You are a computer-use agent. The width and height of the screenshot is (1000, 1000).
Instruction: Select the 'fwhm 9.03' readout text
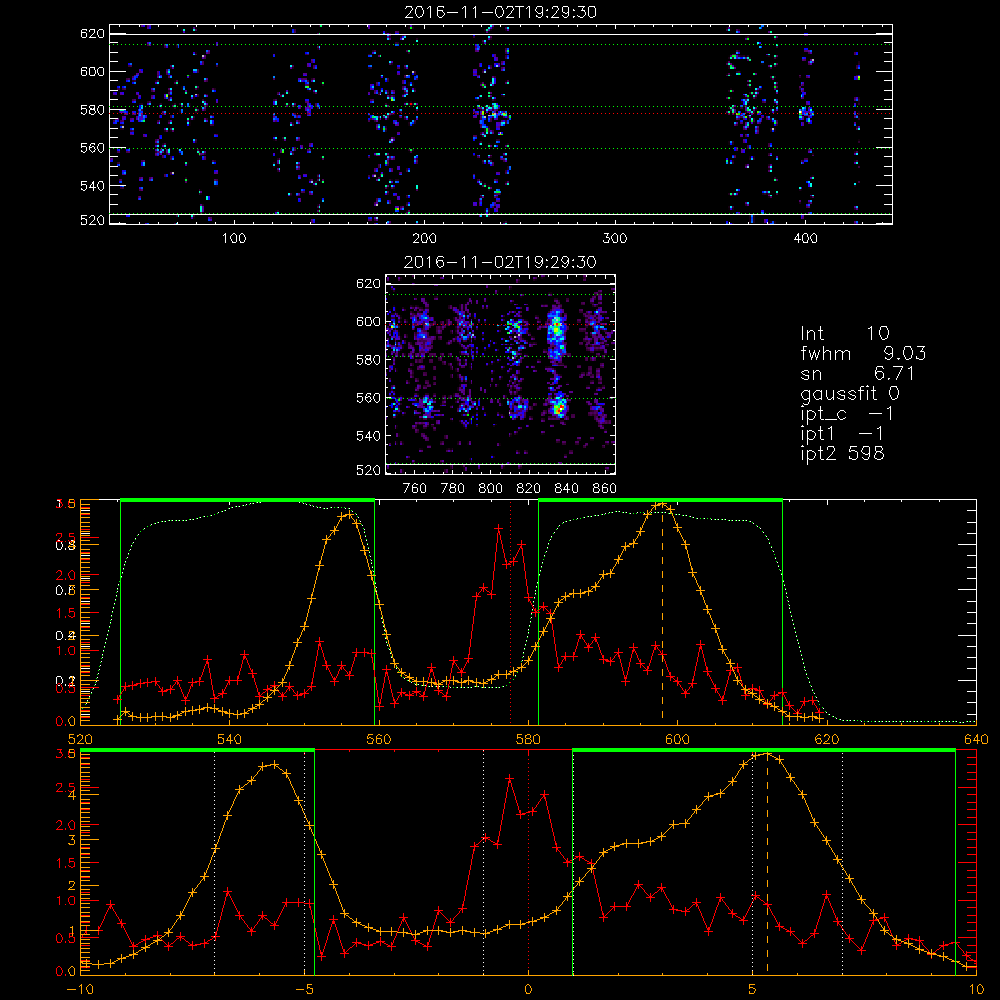tap(862, 353)
